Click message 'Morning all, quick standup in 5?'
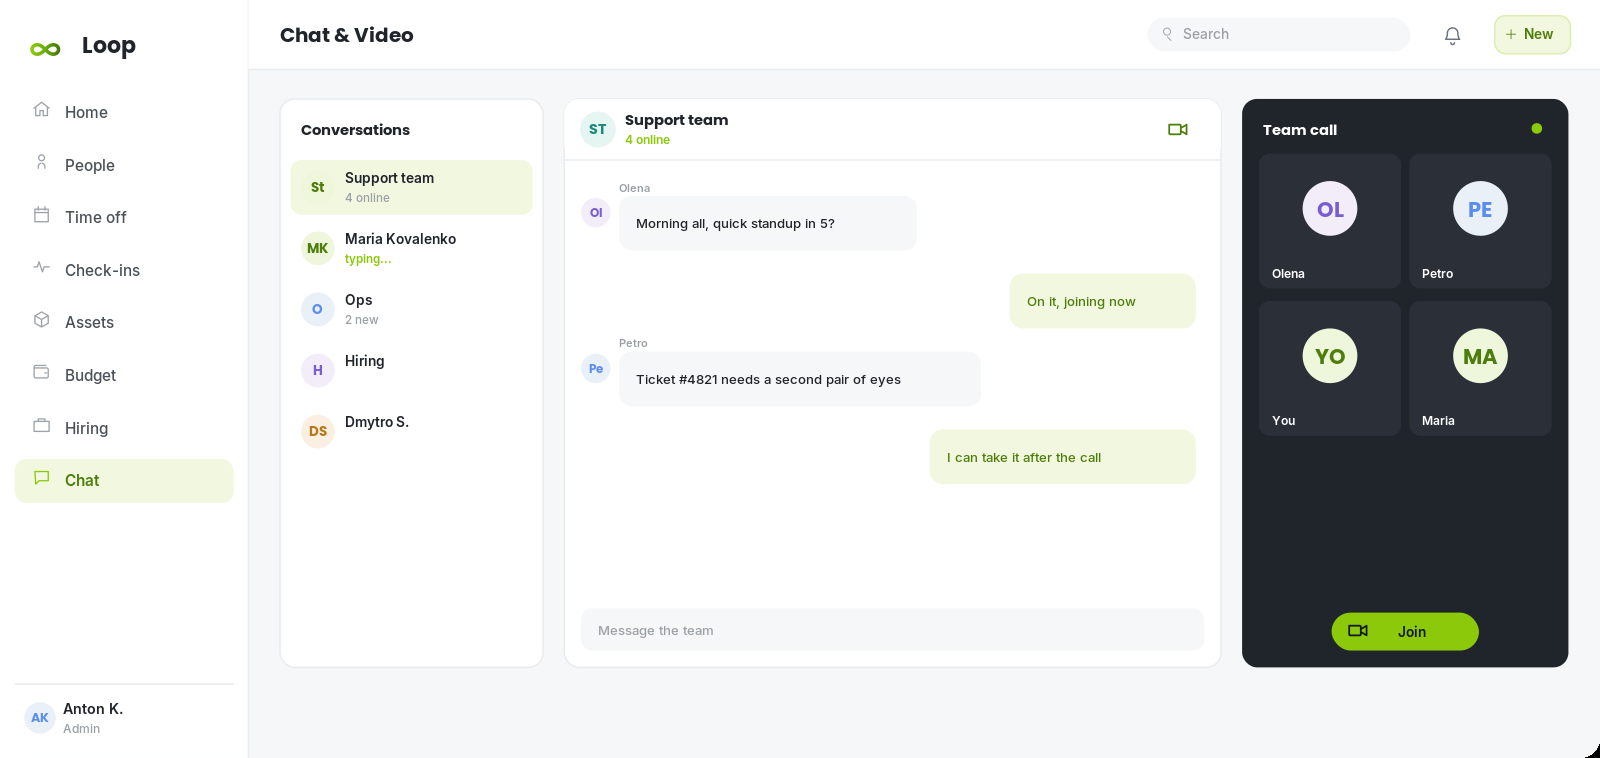The width and height of the screenshot is (1600, 758). click(x=767, y=223)
